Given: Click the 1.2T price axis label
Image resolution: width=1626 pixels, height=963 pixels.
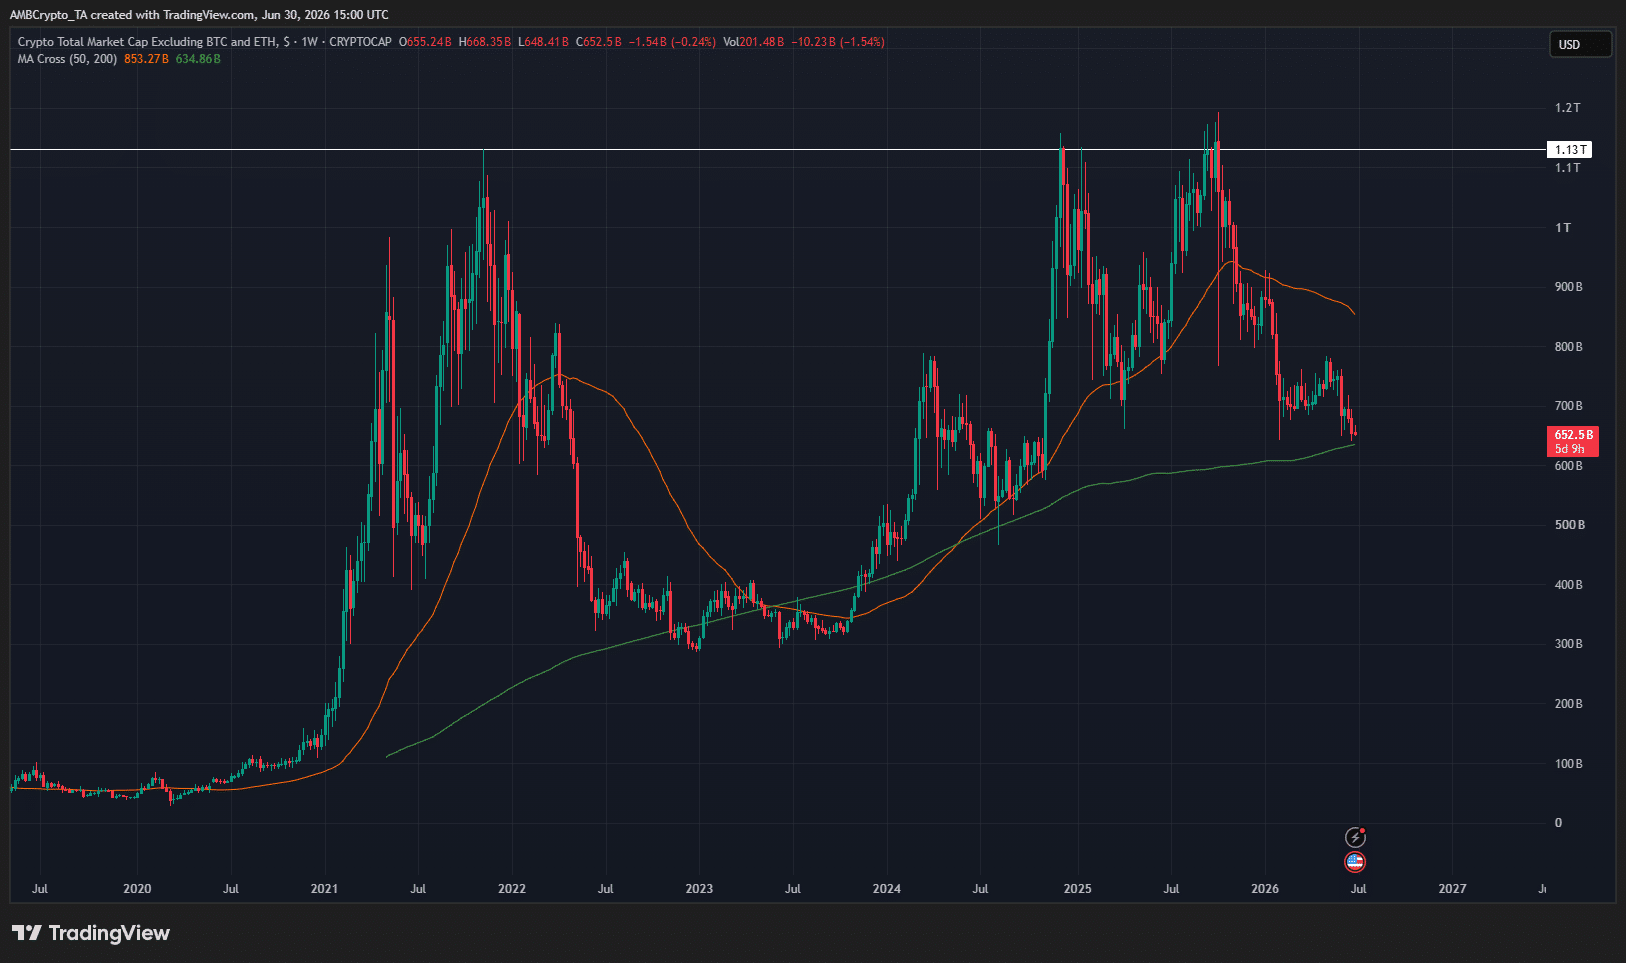Looking at the screenshot, I should [x=1568, y=108].
